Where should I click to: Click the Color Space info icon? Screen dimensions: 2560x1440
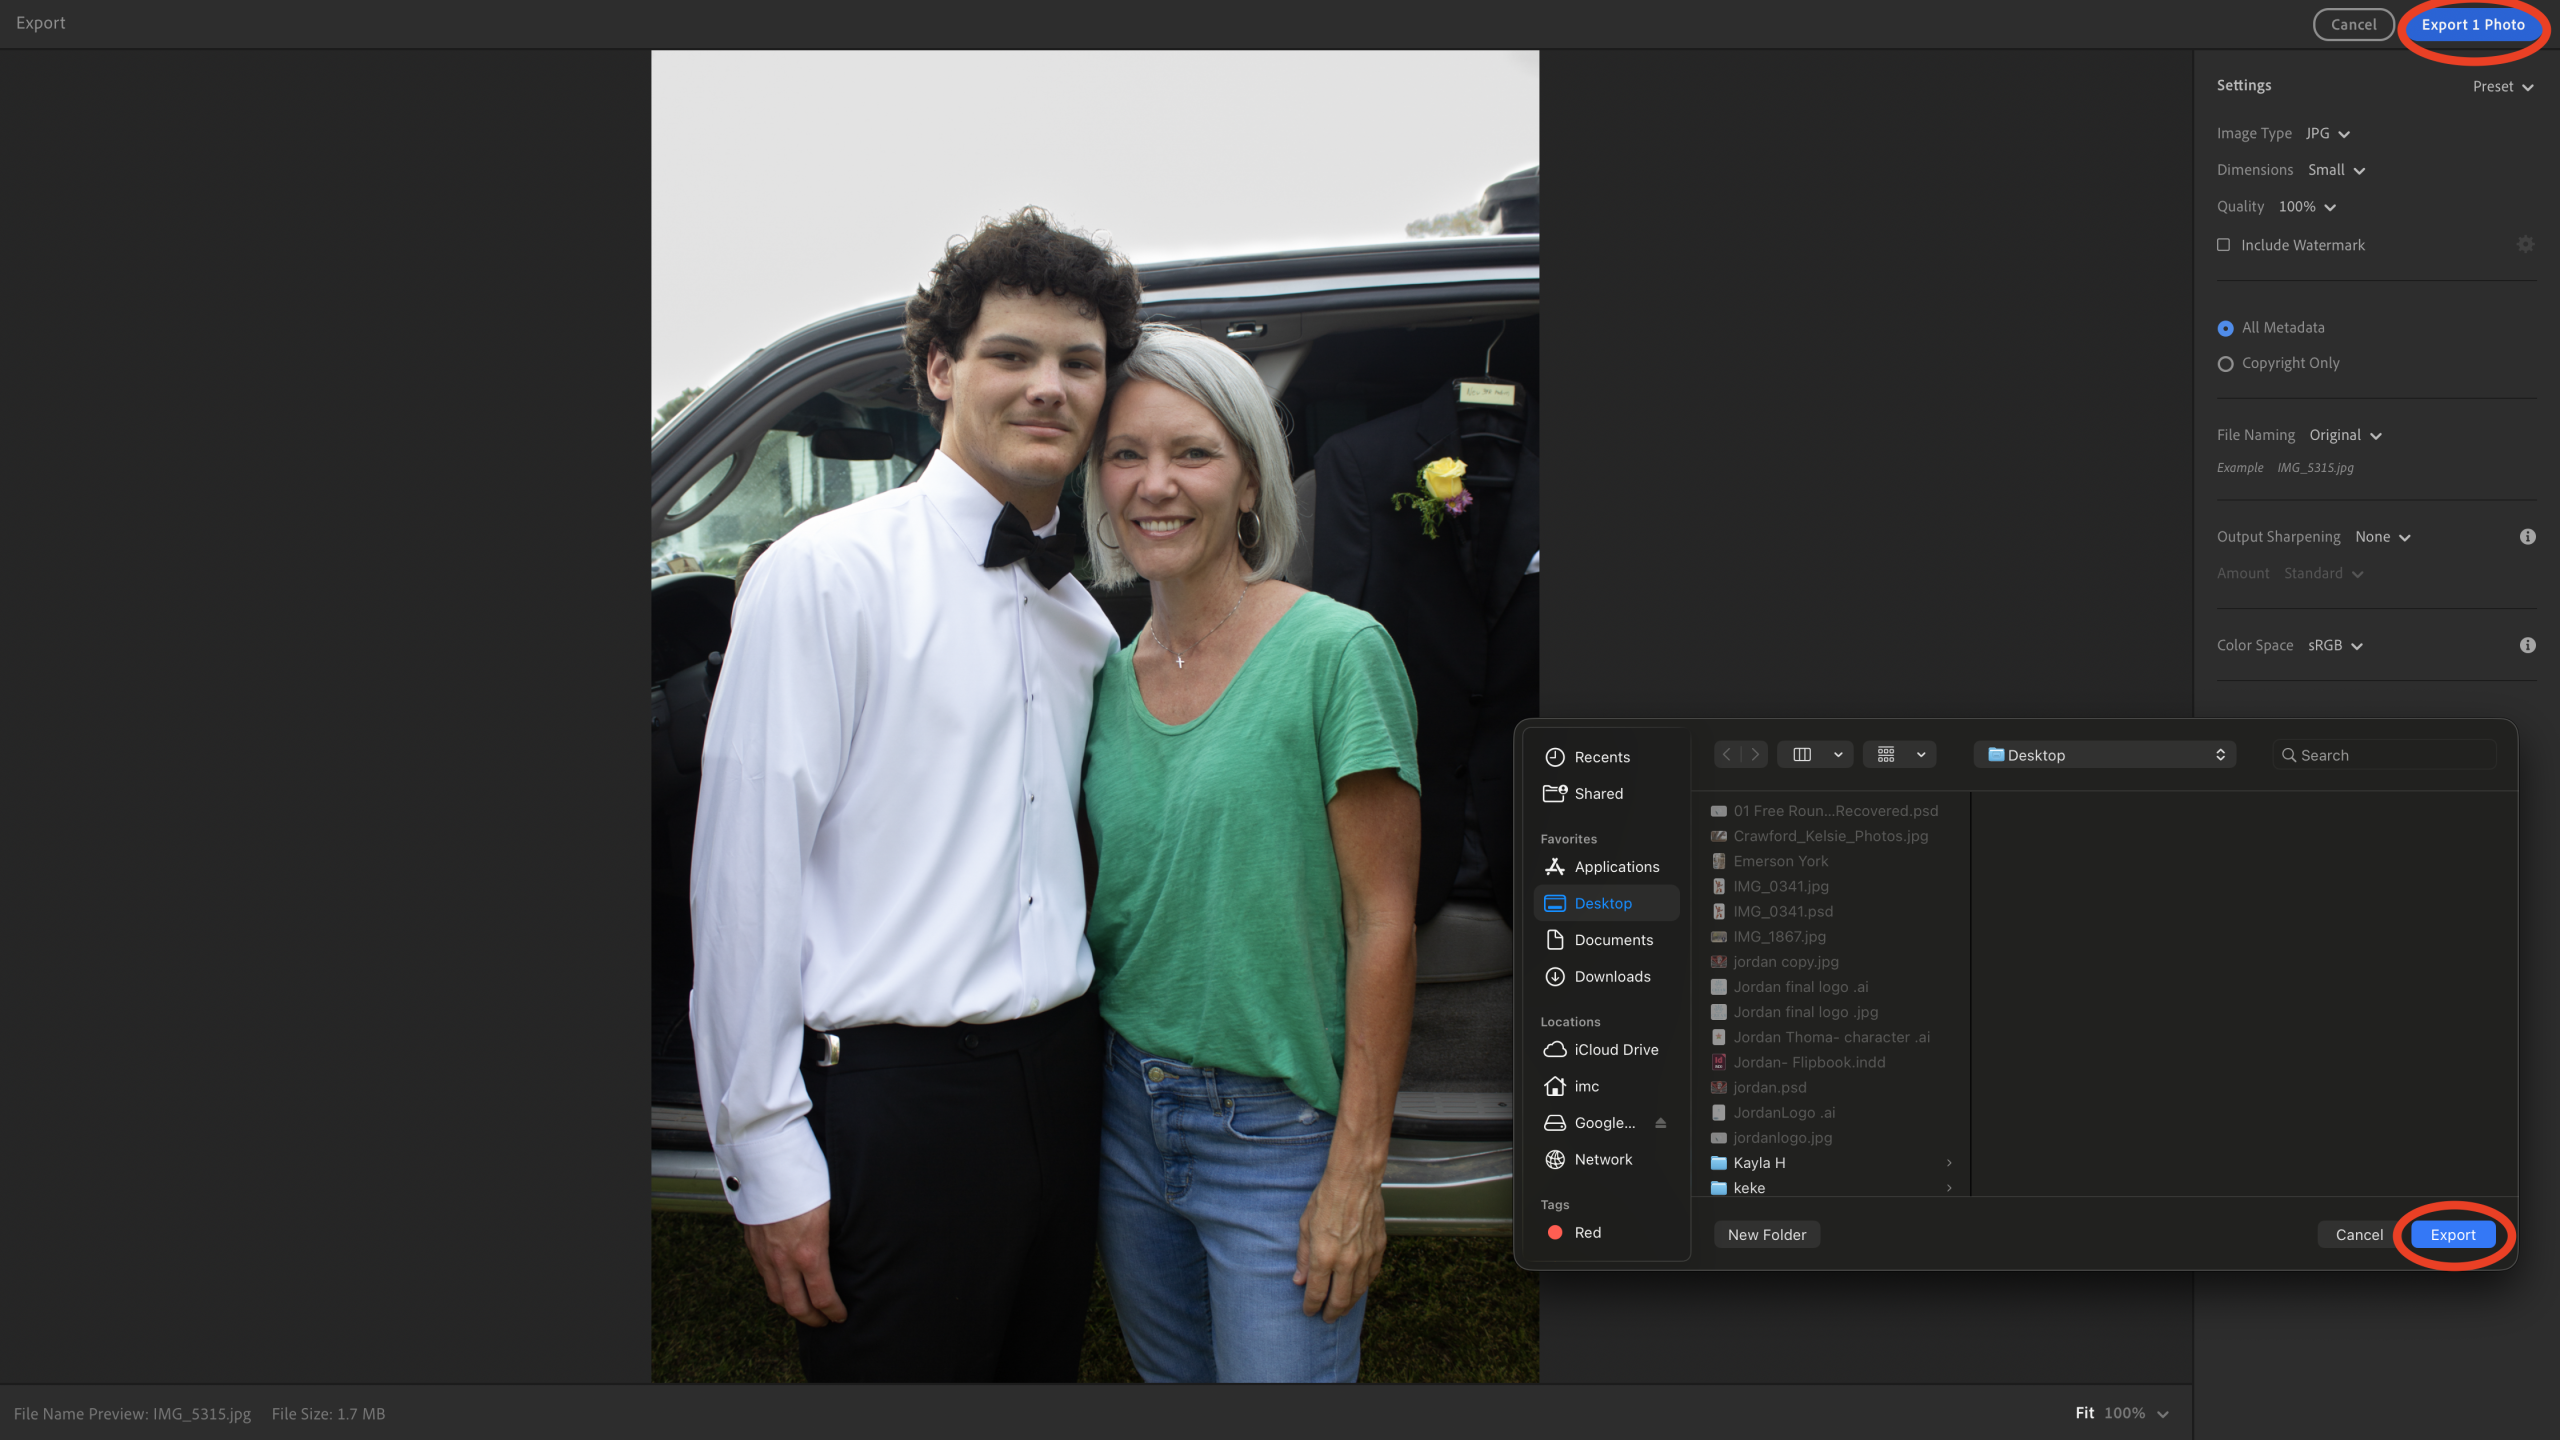pyautogui.click(x=2527, y=645)
